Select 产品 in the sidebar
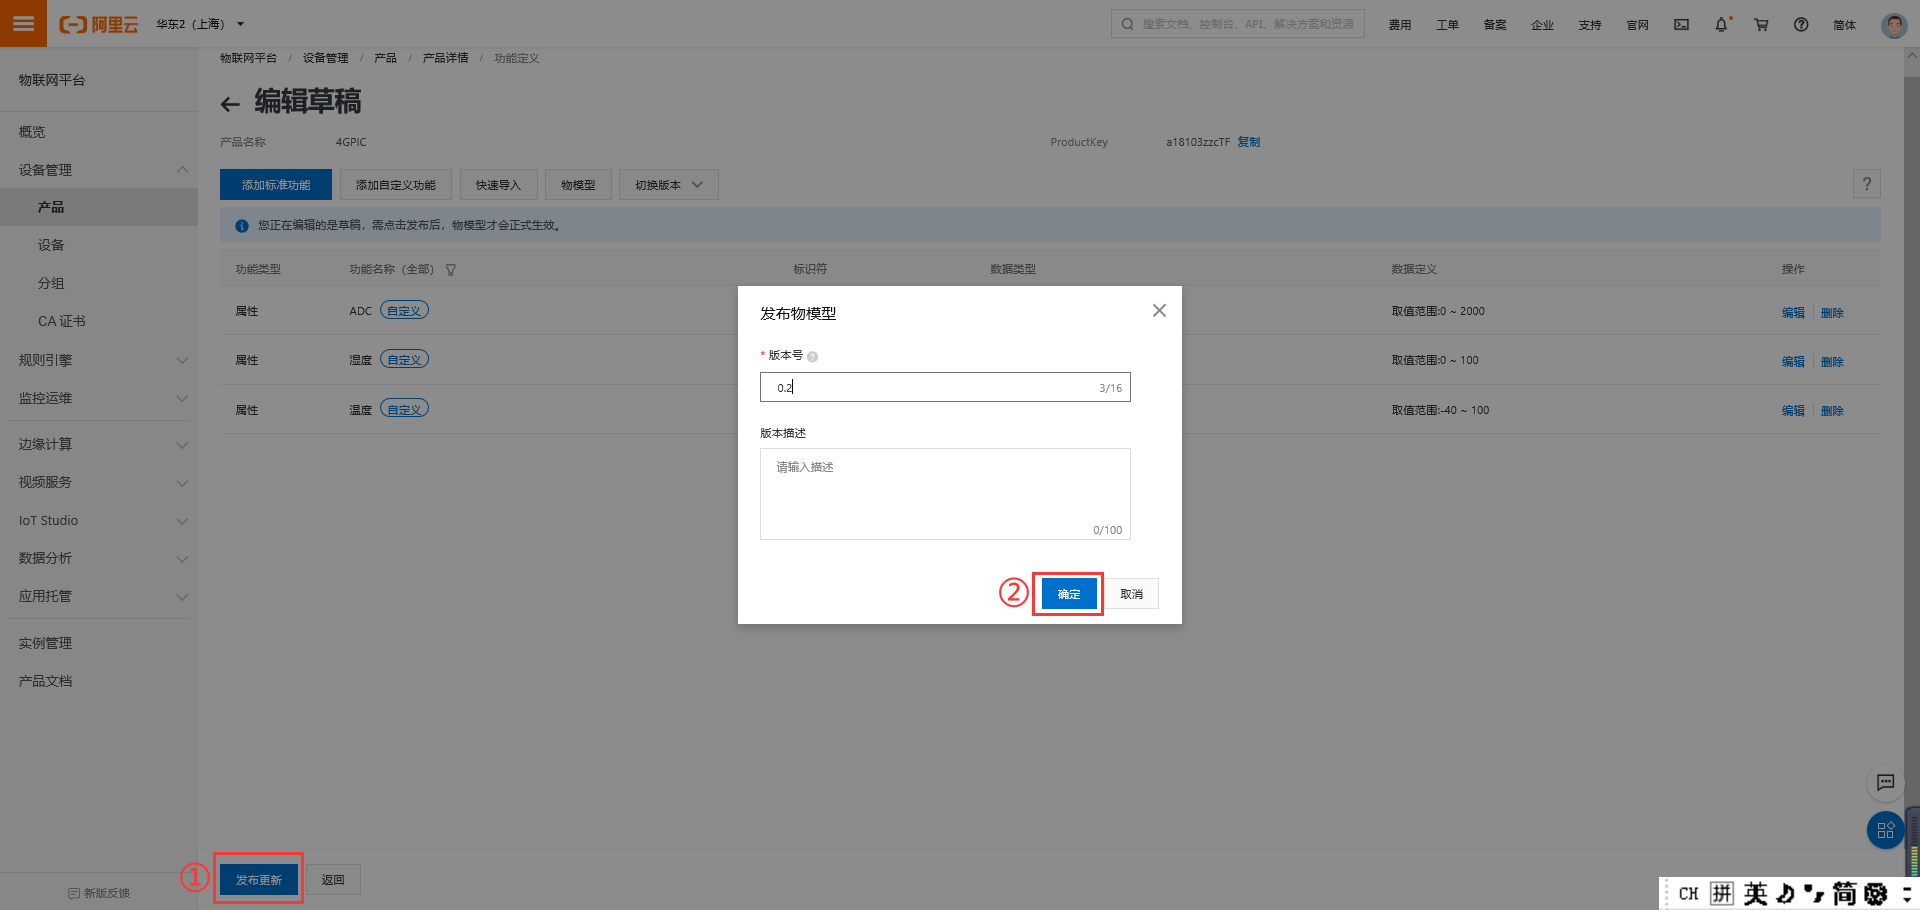The height and width of the screenshot is (910, 1920). click(x=51, y=207)
